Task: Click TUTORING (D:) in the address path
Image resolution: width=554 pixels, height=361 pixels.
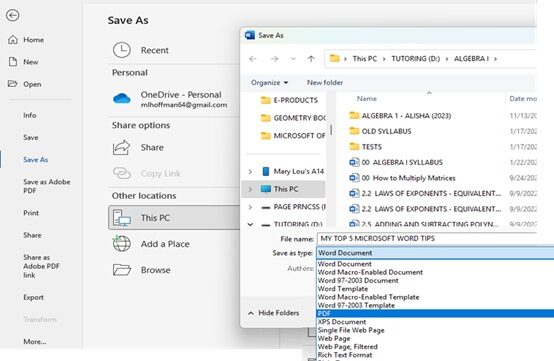Action: click(416, 59)
